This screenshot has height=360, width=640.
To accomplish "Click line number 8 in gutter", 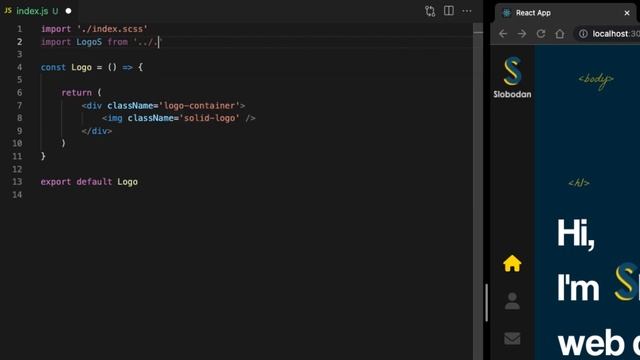I will coord(19,118).
